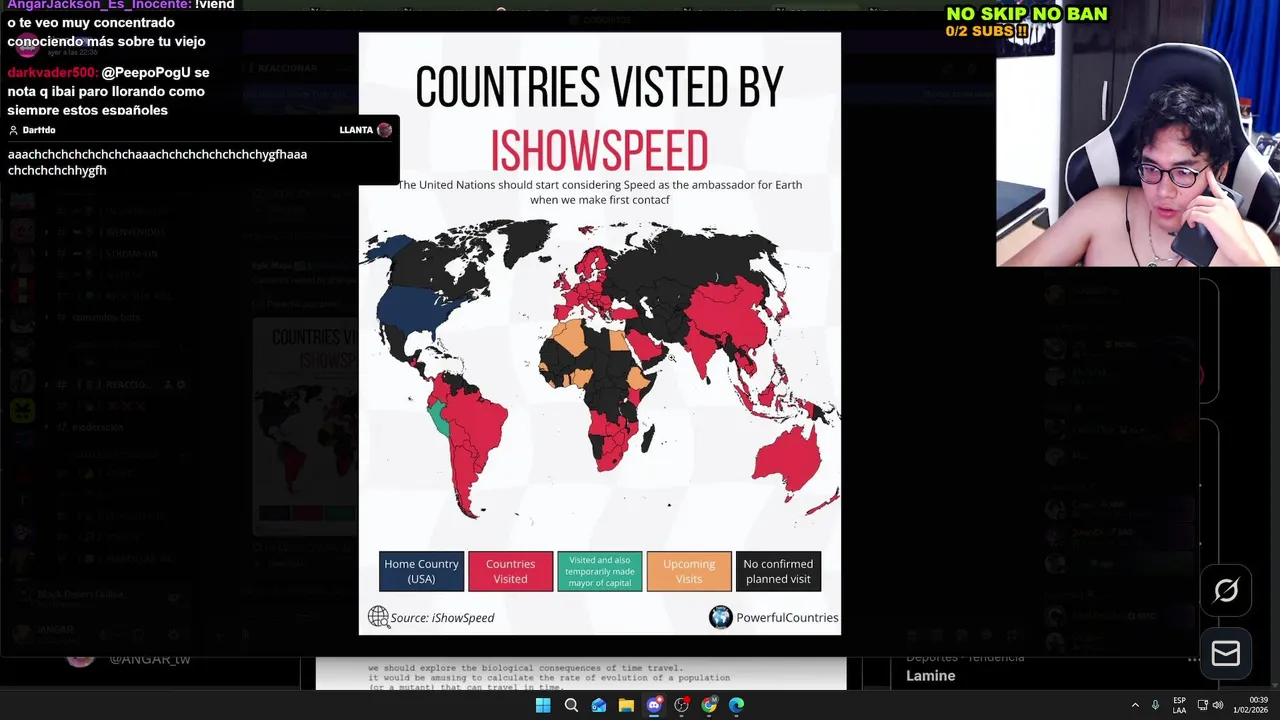
Task: Open the volume speaker tray icon
Action: [1218, 705]
